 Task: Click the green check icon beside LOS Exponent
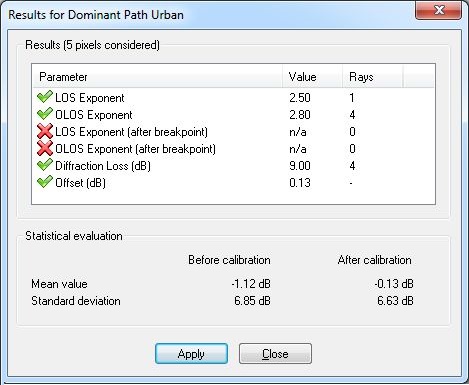tap(45, 97)
